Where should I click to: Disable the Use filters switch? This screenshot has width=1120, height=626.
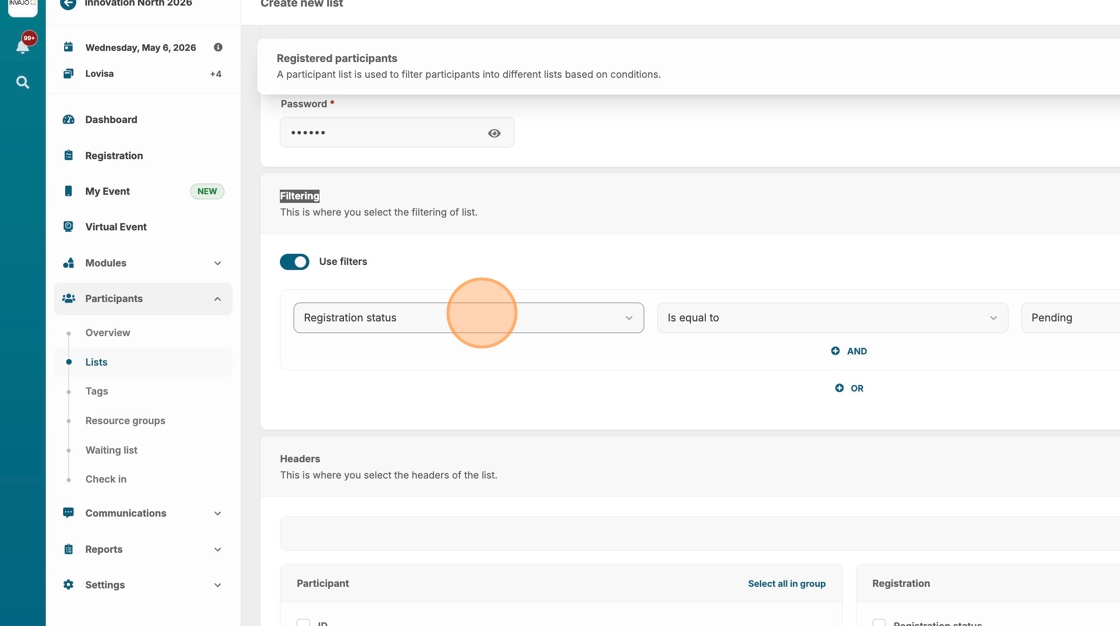click(294, 262)
